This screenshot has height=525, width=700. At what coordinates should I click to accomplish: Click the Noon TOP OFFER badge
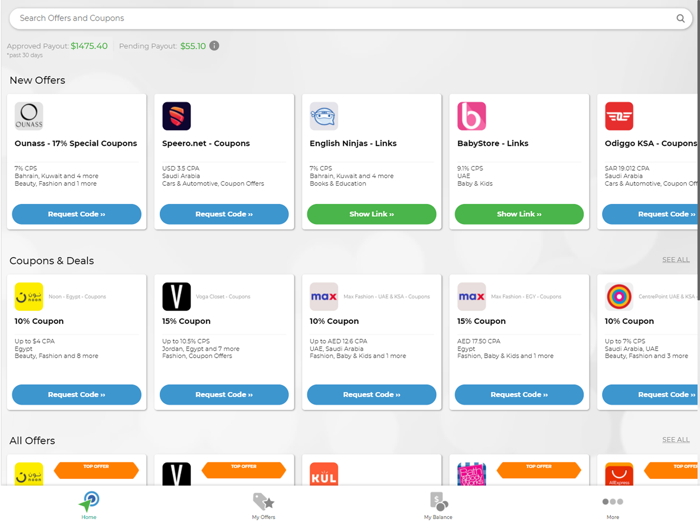(96, 470)
